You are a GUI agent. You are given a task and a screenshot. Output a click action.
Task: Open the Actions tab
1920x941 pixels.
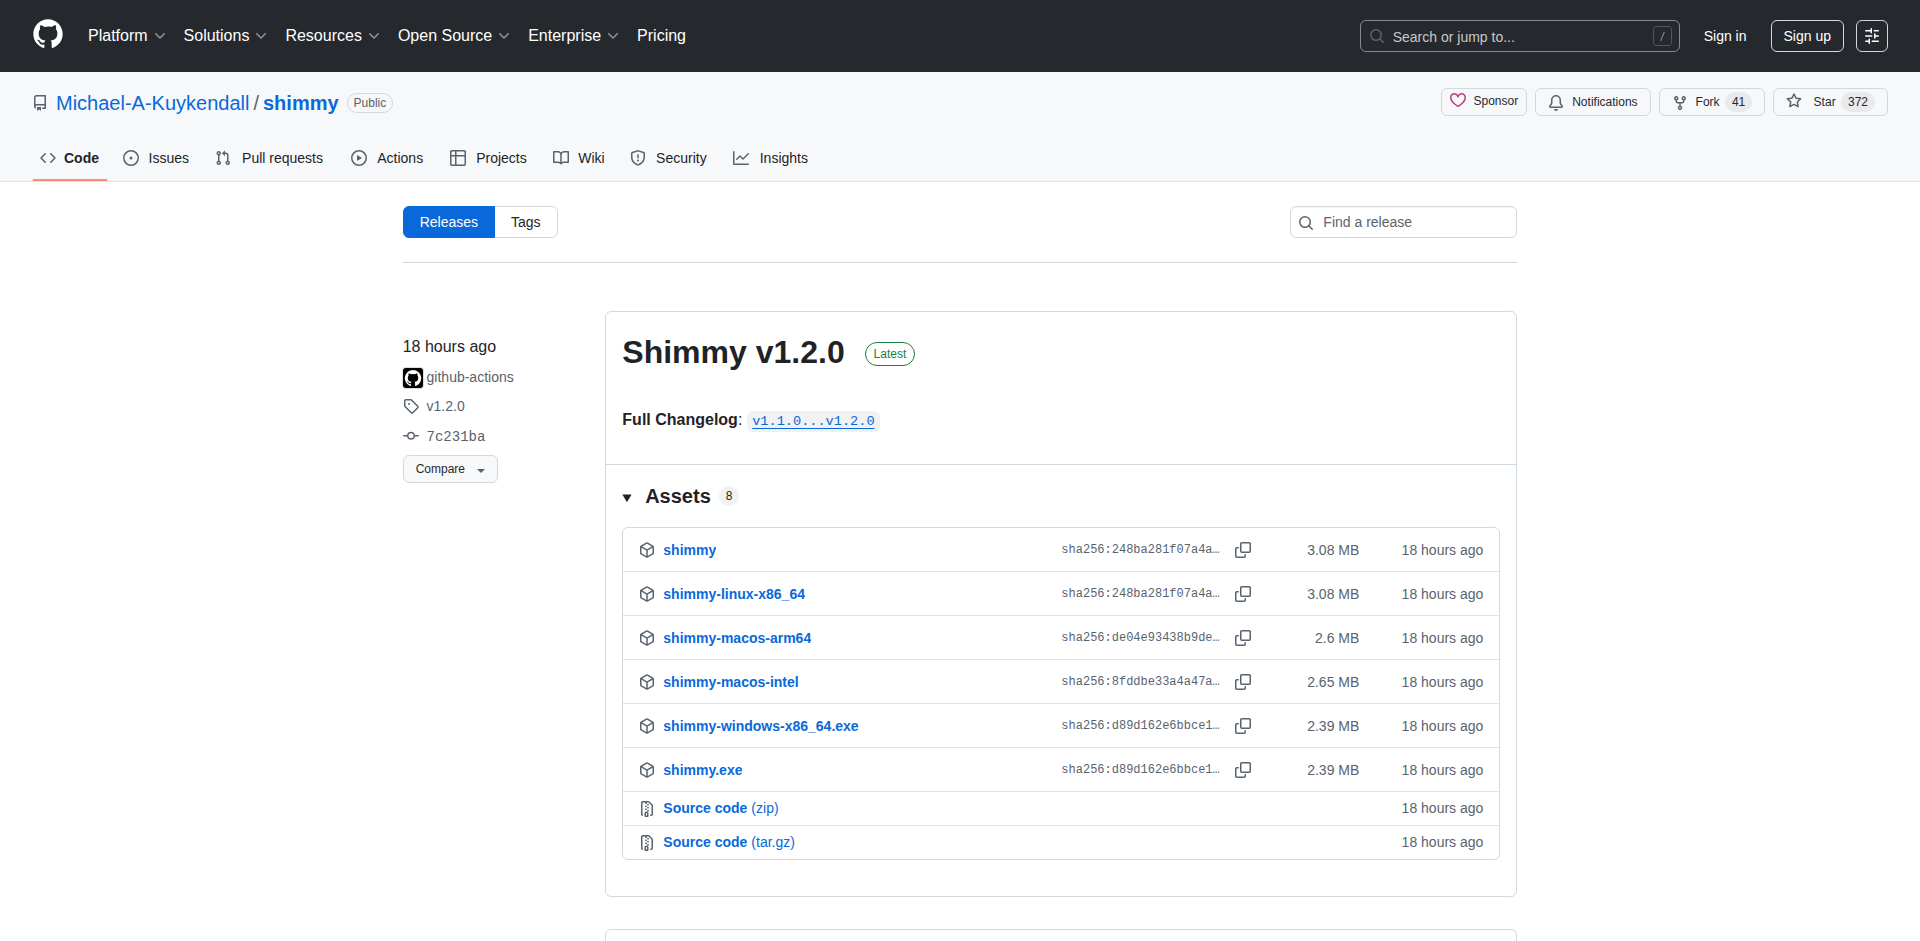[x=387, y=158]
